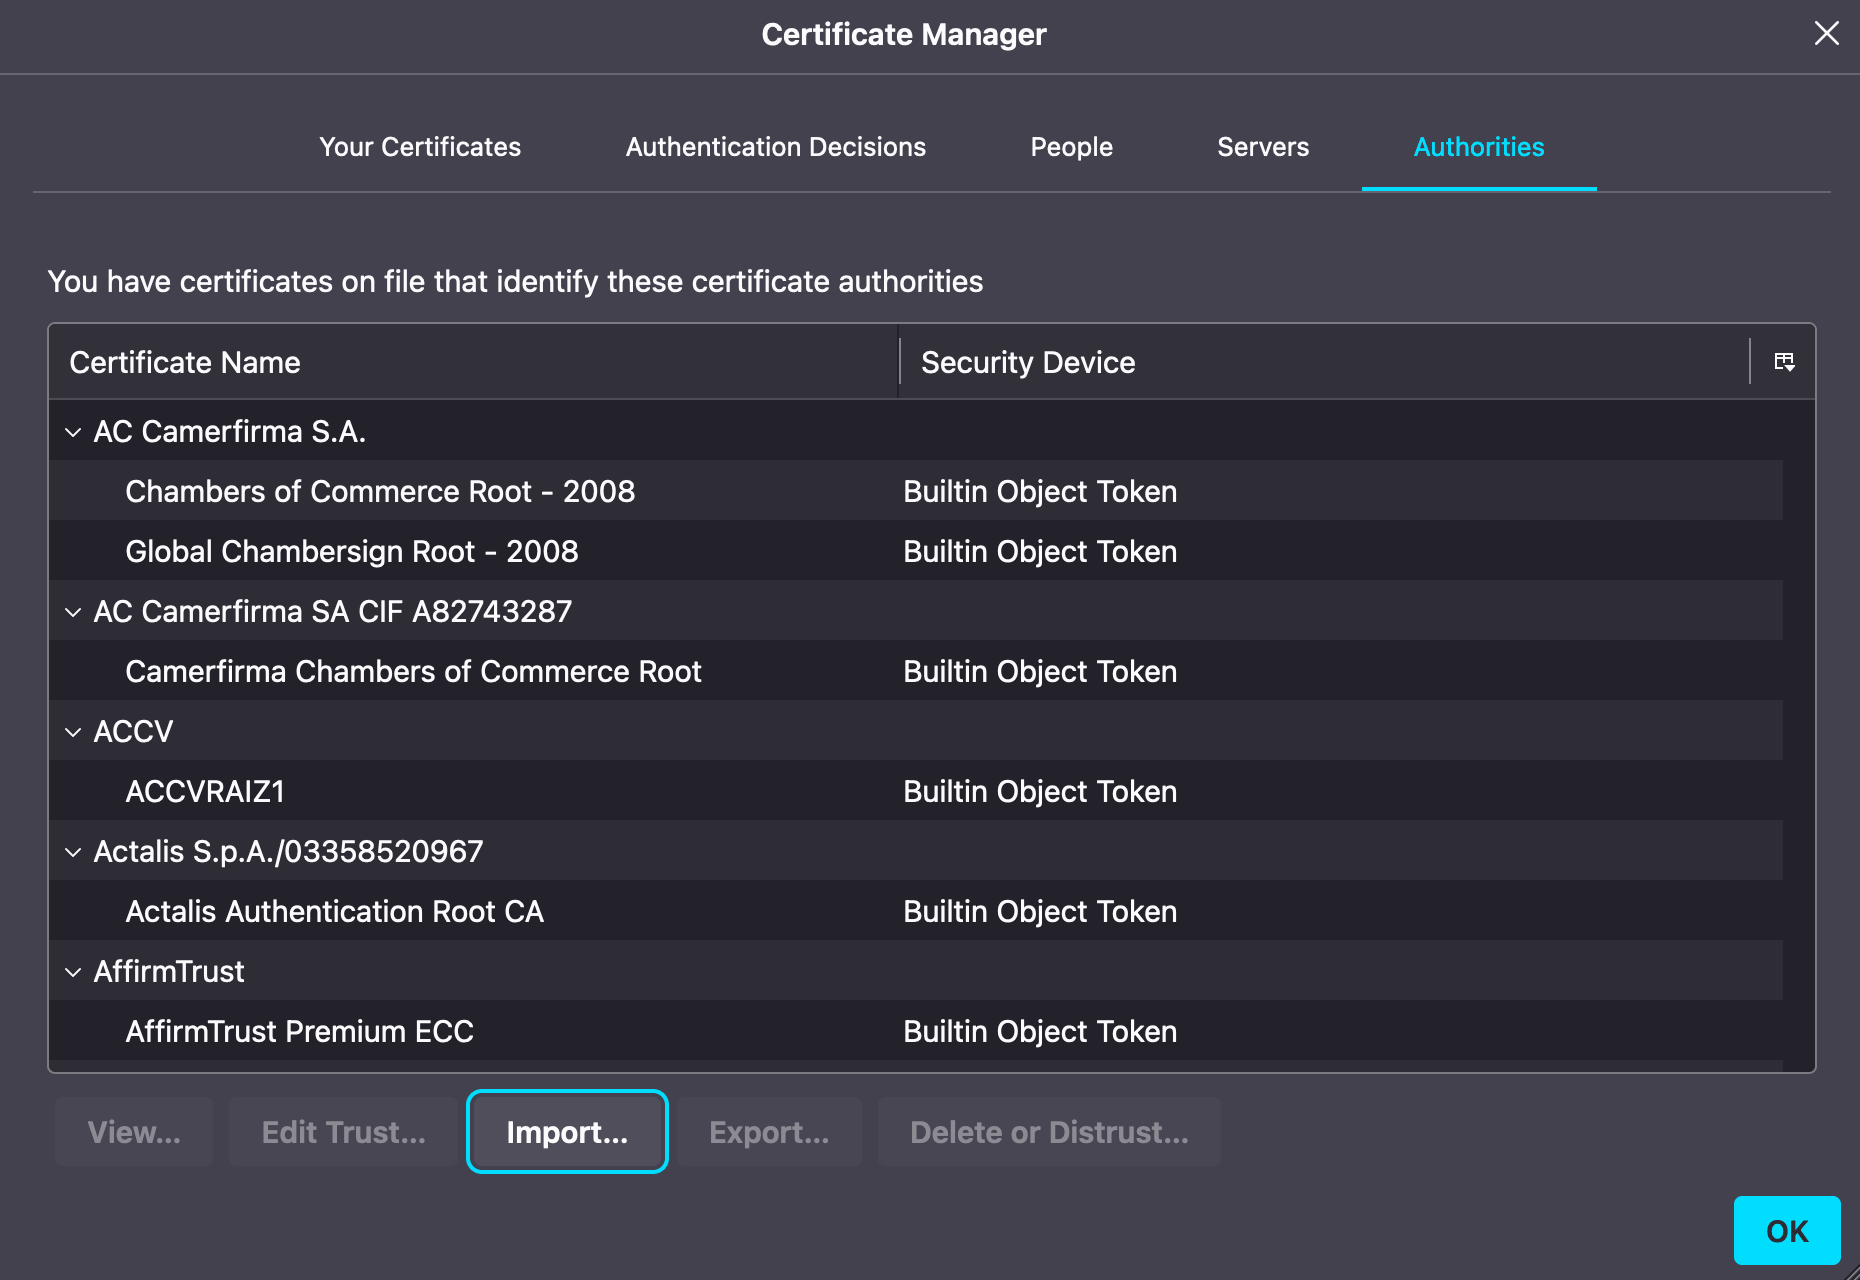Collapse the ACCV certificate group
Image resolution: width=1860 pixels, height=1280 pixels.
(x=73, y=732)
